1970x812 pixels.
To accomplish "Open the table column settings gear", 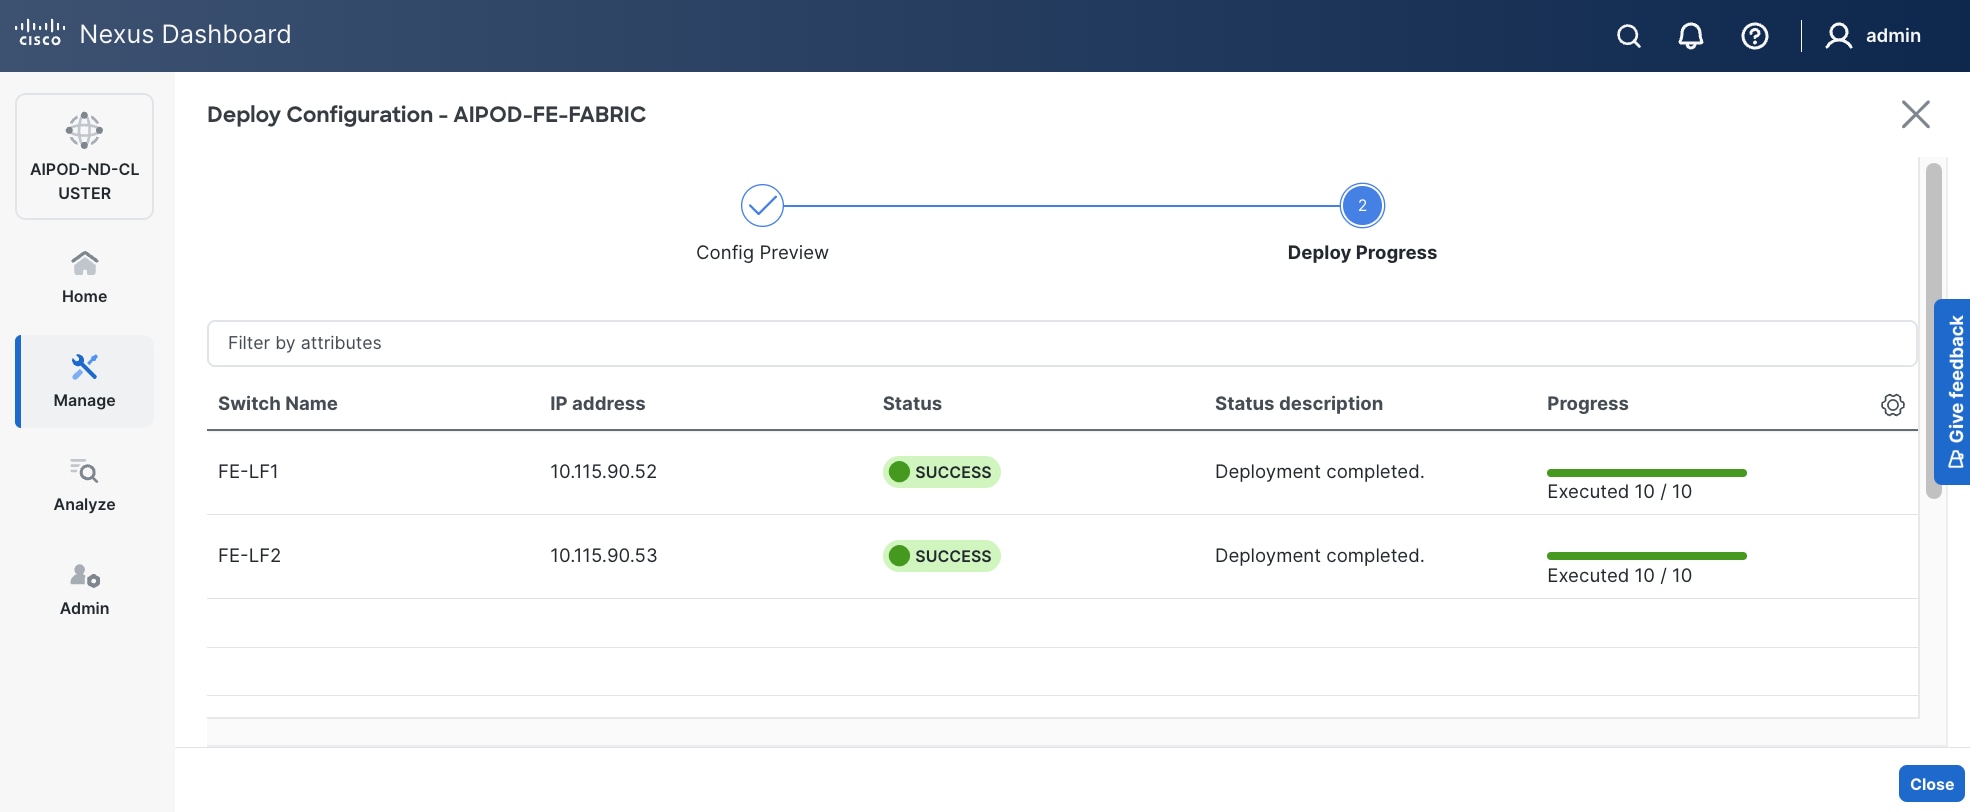I will click(x=1892, y=405).
